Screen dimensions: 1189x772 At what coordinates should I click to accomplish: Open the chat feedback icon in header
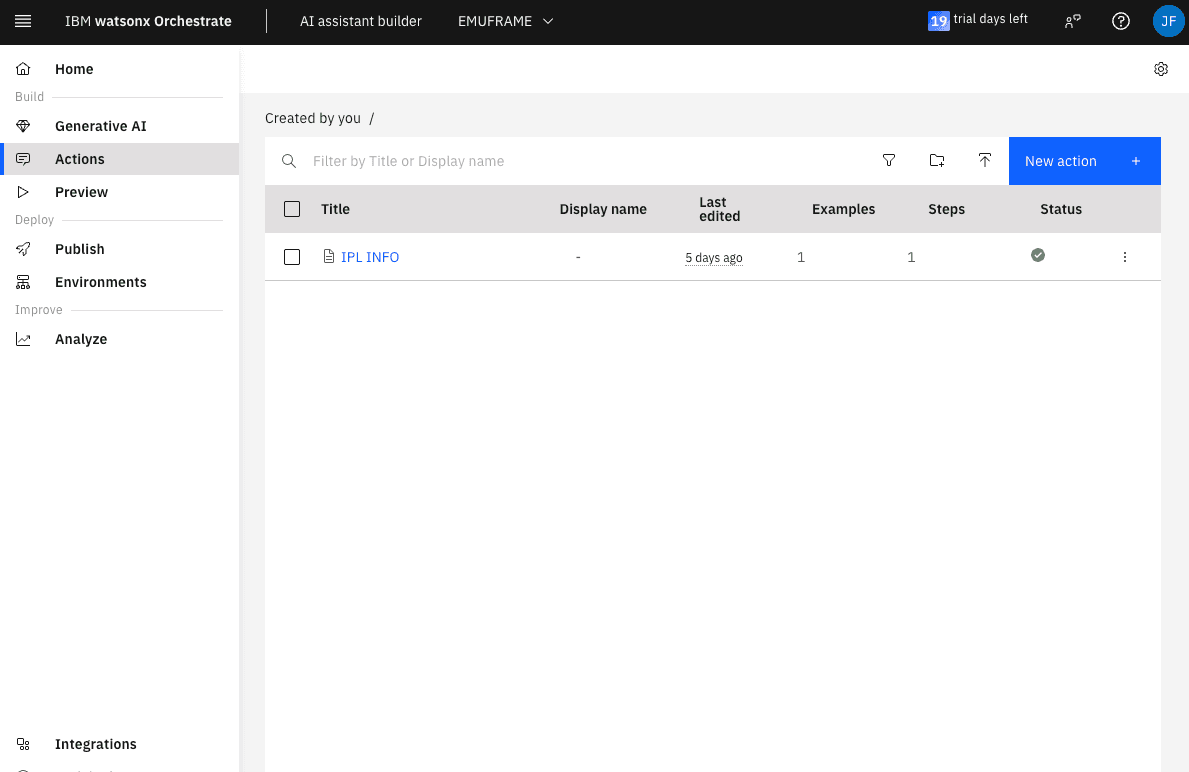(x=1072, y=21)
